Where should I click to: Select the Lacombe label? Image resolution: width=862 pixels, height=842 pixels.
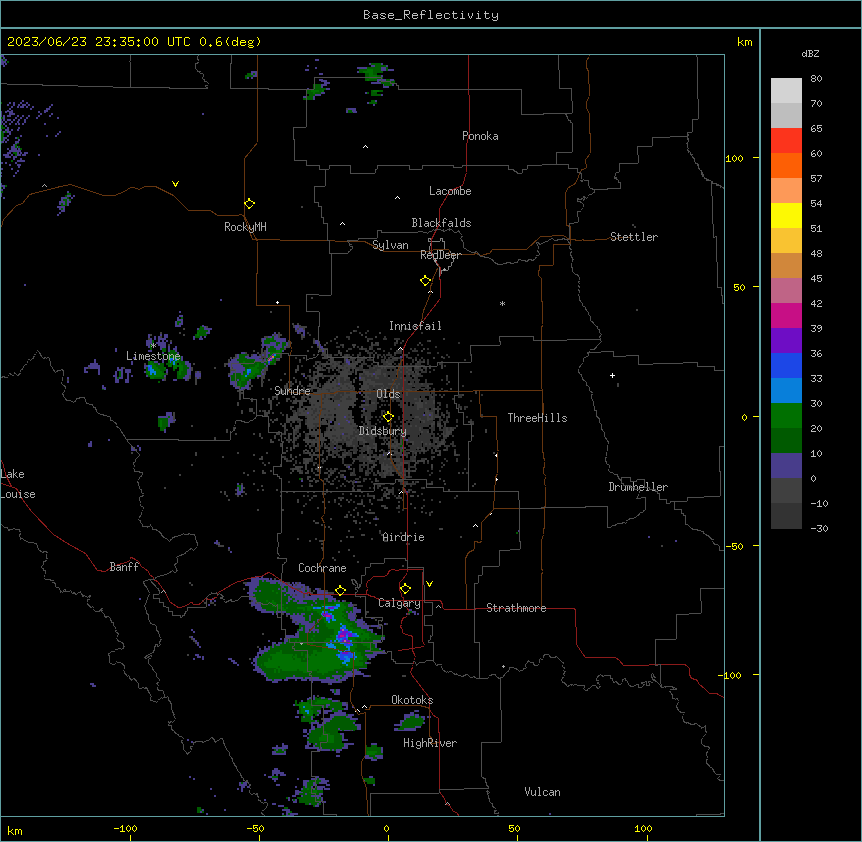(x=450, y=191)
